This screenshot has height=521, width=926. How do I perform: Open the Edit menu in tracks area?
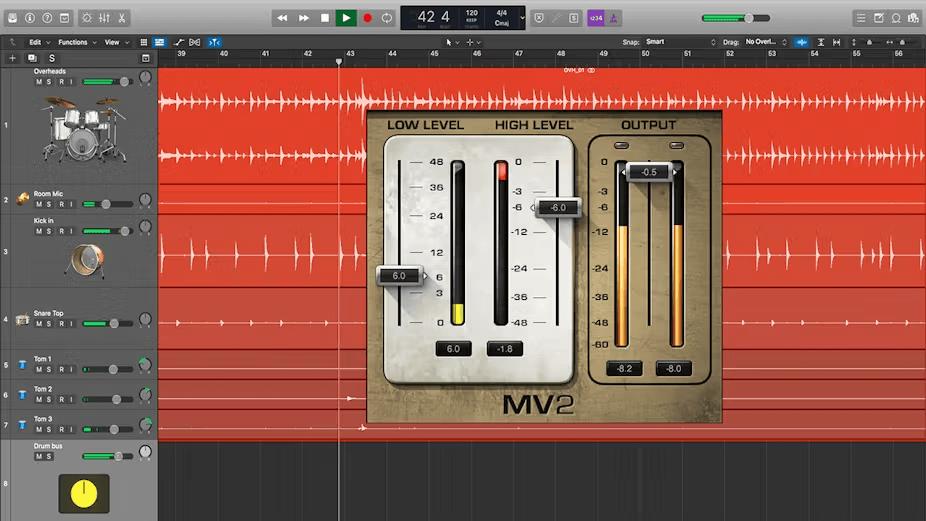pyautogui.click(x=38, y=42)
